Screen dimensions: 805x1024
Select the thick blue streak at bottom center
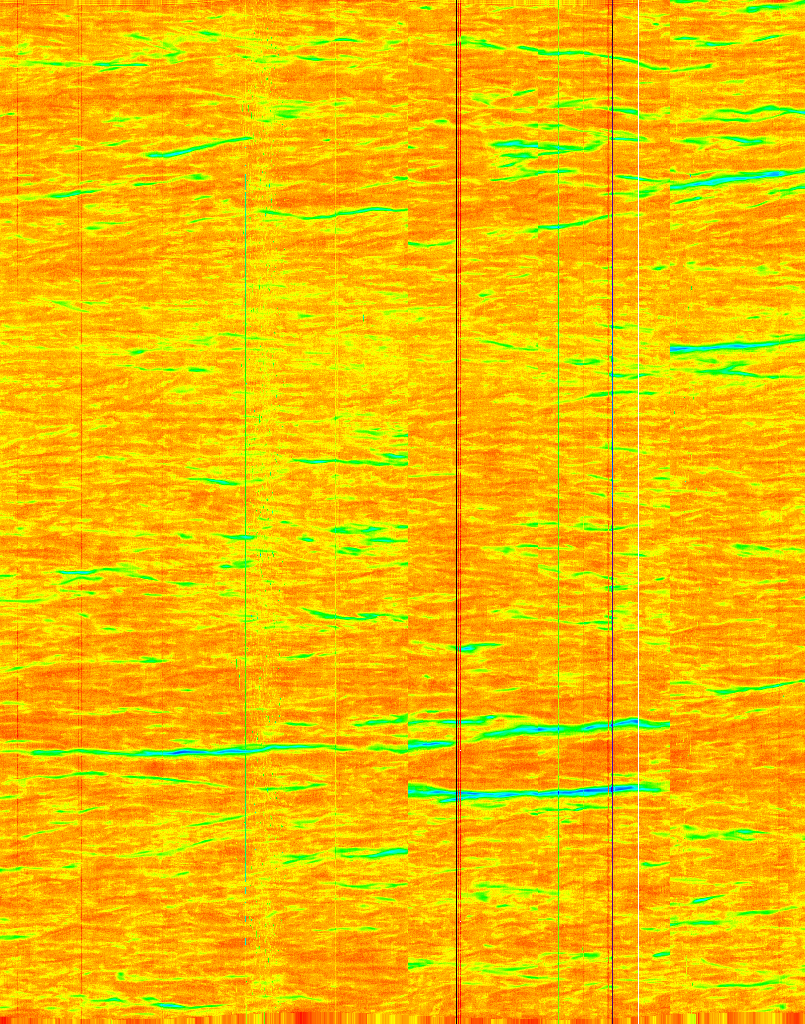(x=530, y=792)
